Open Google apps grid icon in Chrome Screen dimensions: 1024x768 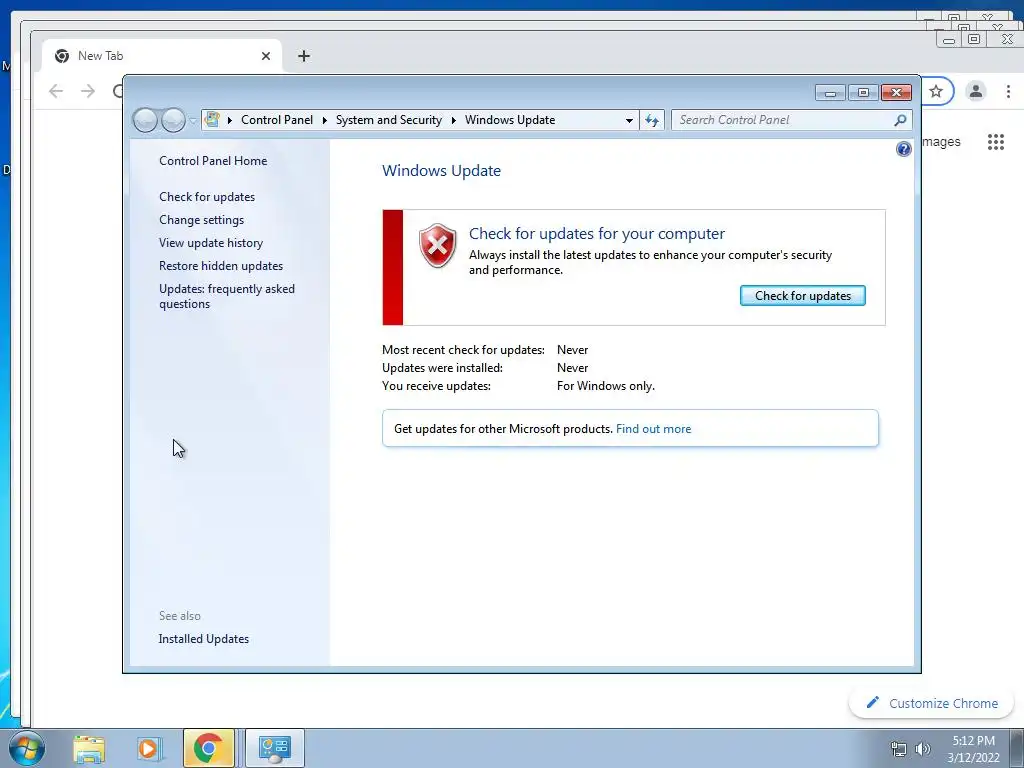pos(995,142)
